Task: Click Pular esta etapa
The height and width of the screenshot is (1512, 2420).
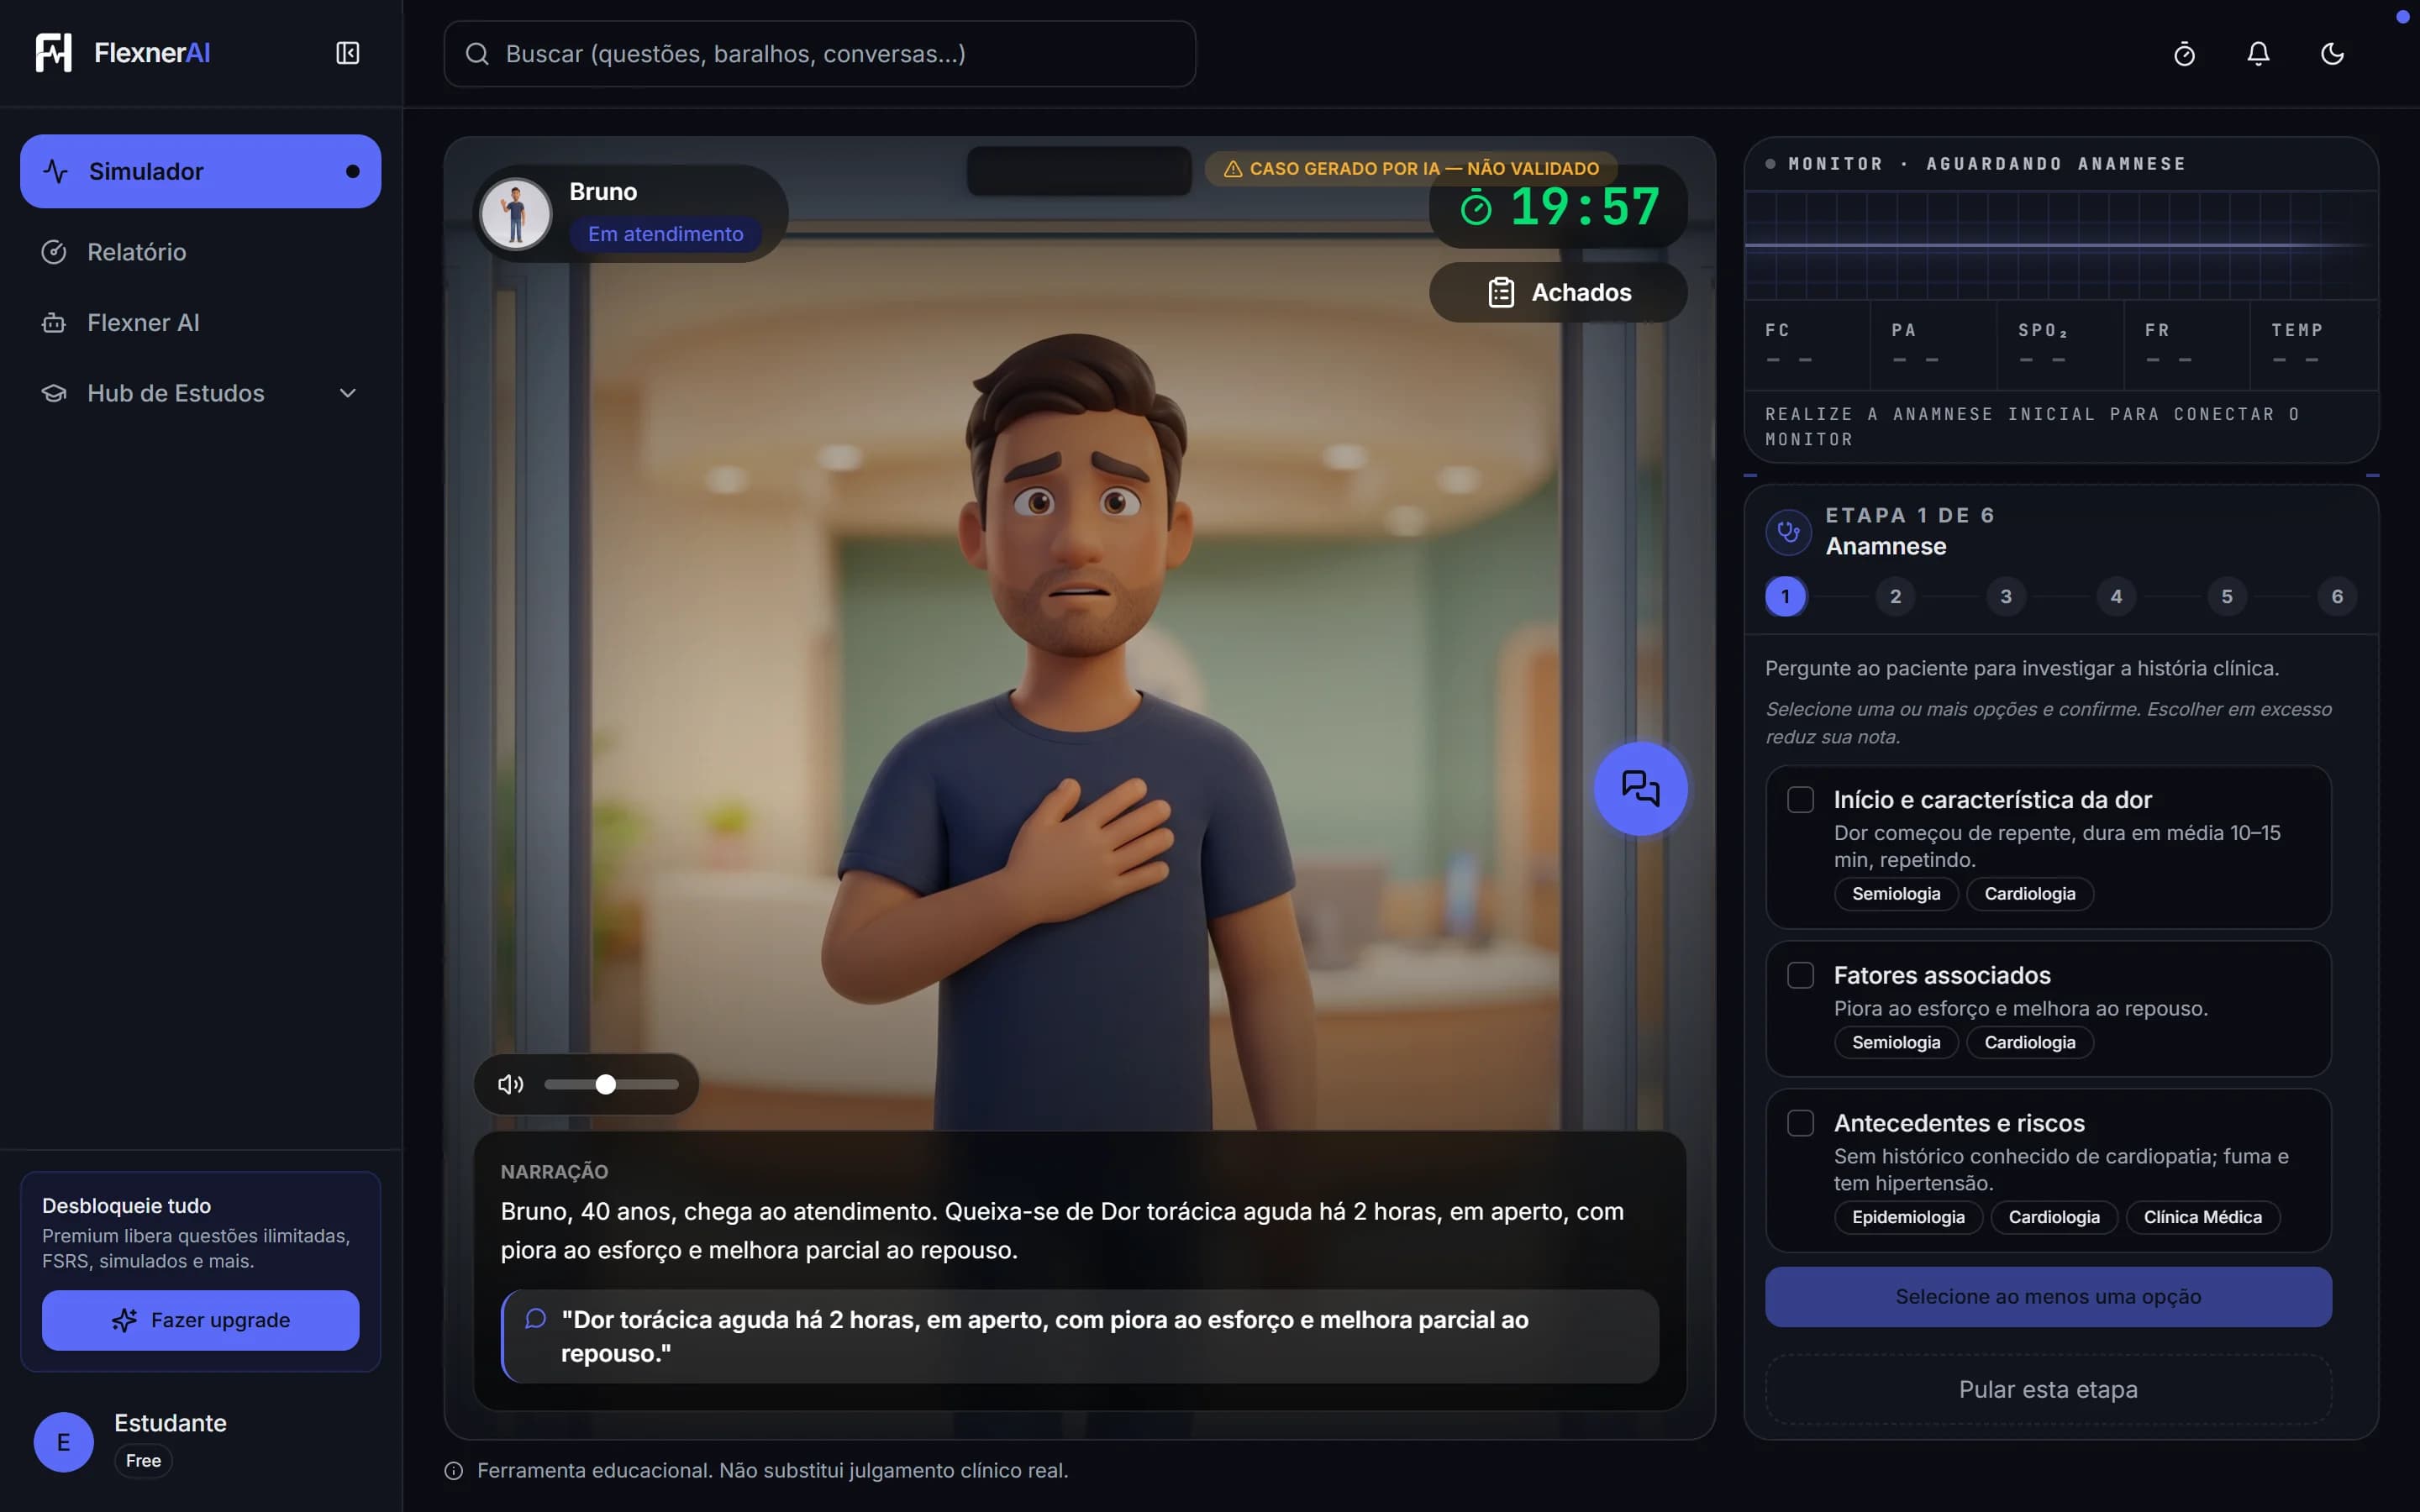Action: (2048, 1389)
